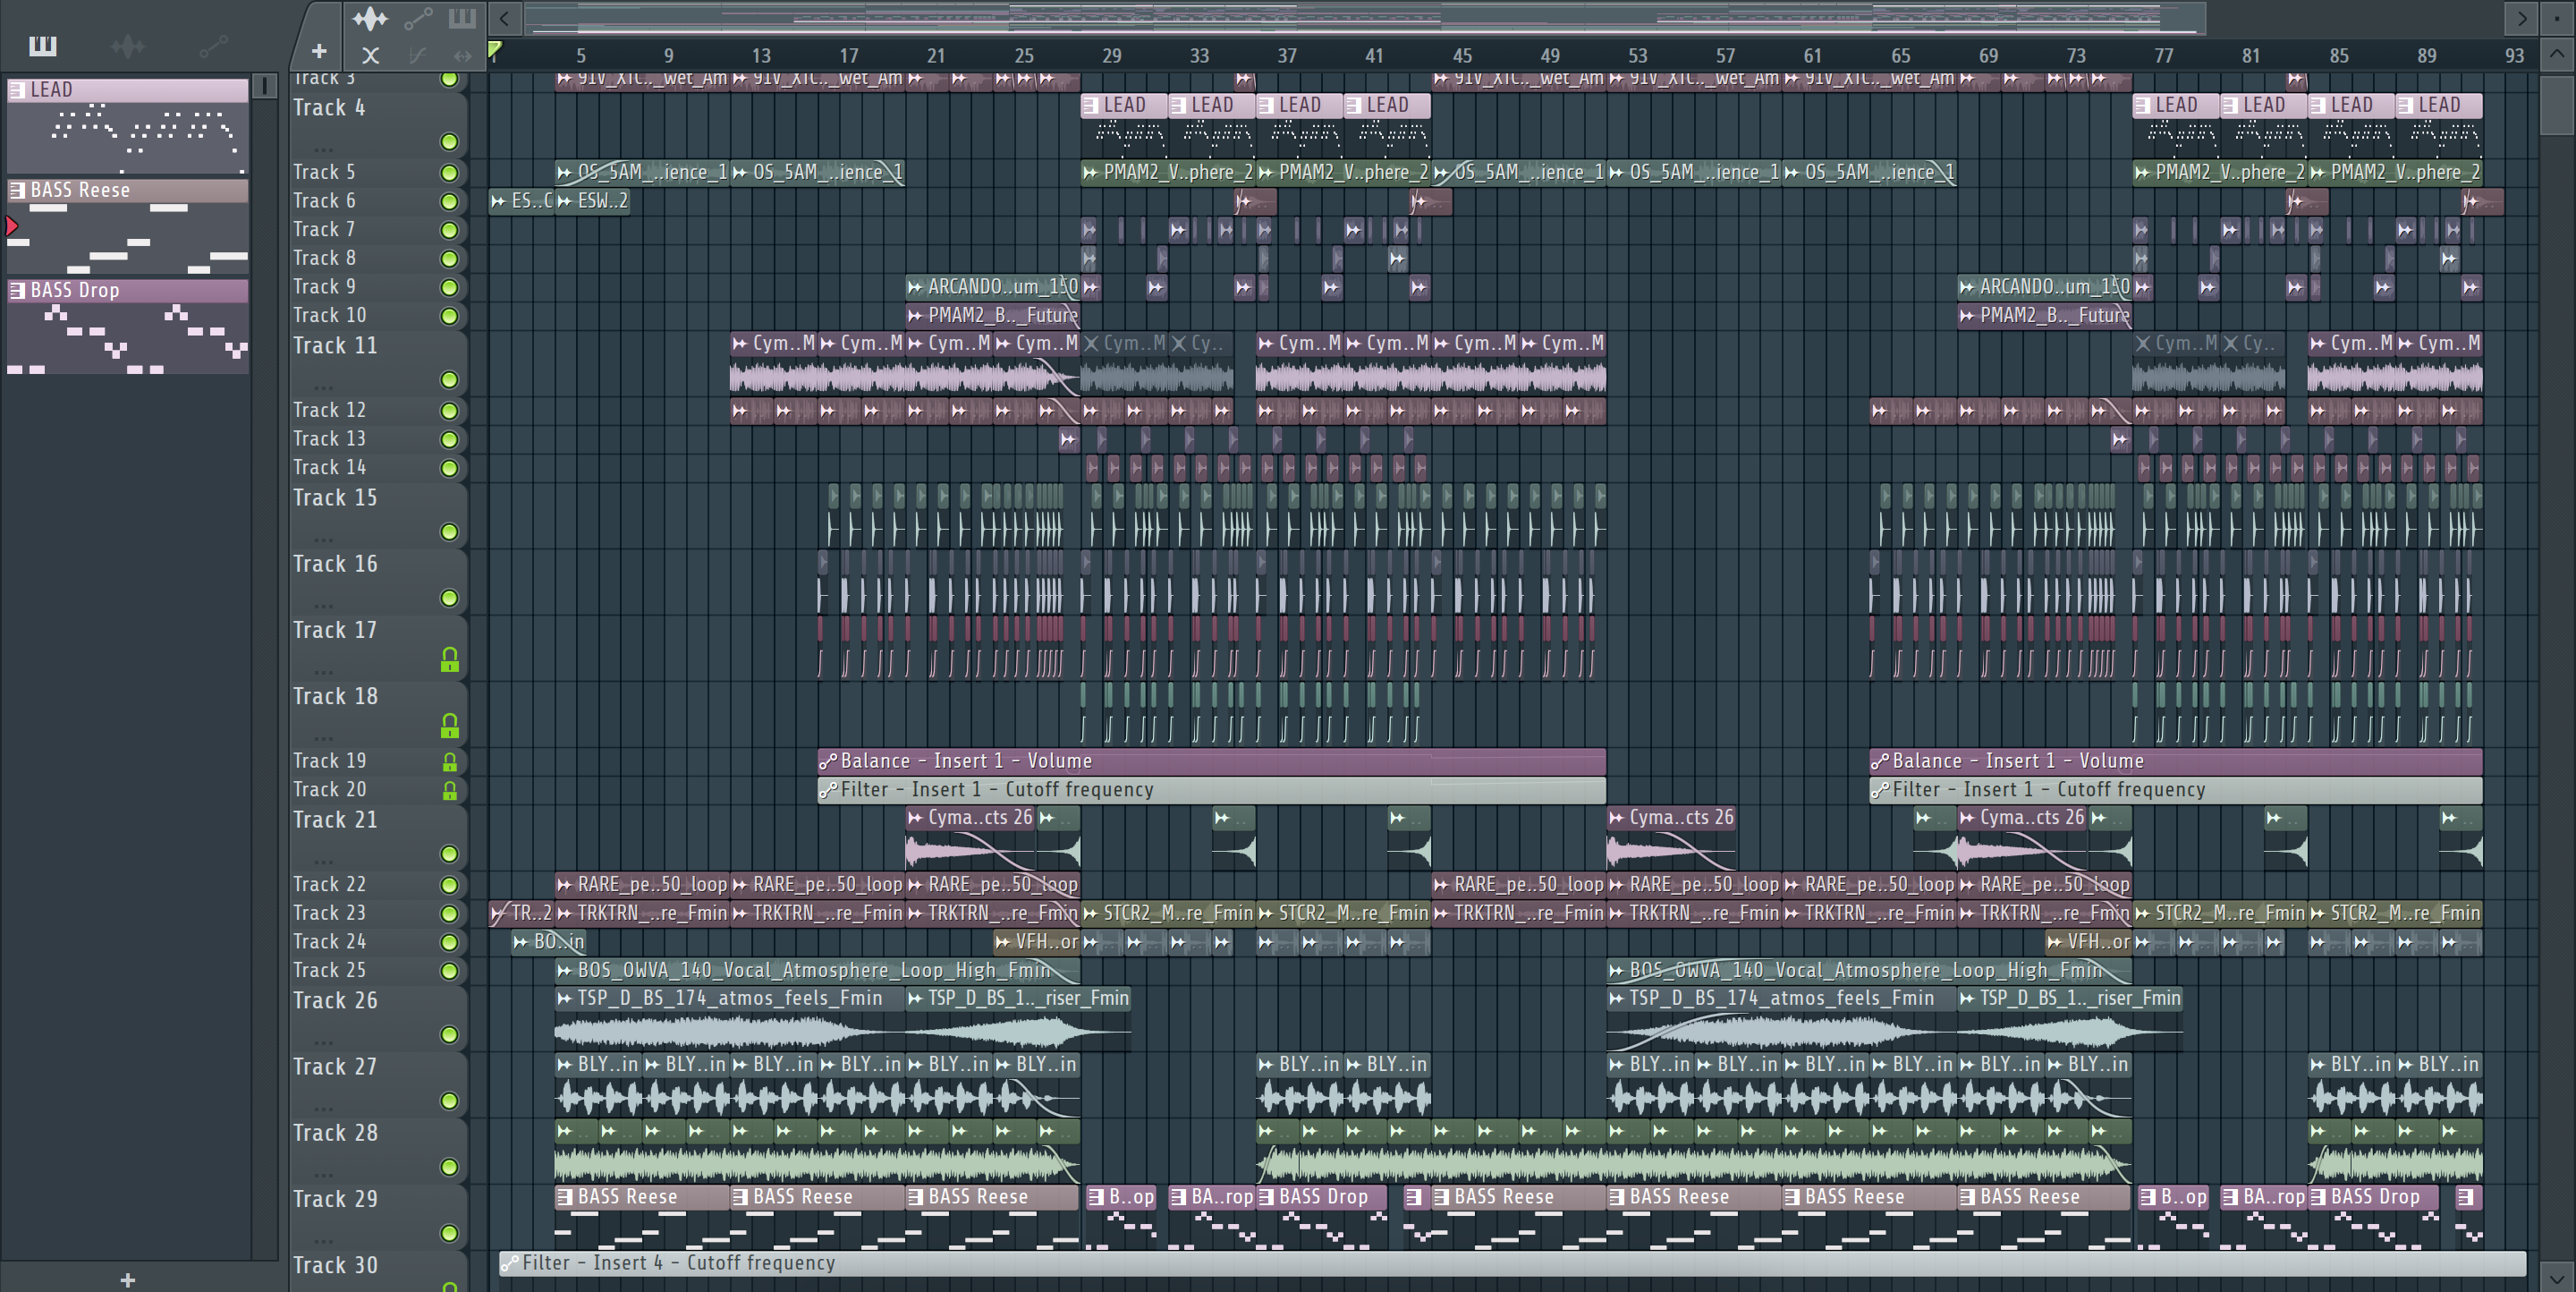Toggle the lock icon on Track 19
This screenshot has height=1292, width=2576.
point(450,763)
